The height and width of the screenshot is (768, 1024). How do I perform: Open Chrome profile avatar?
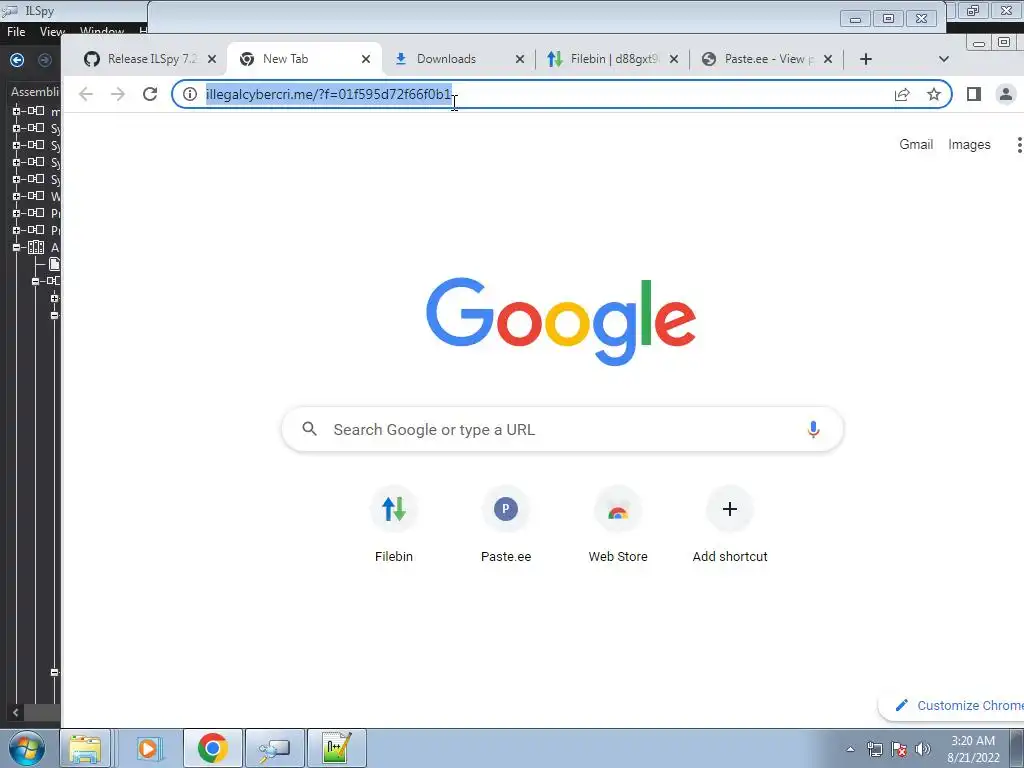(1006, 94)
